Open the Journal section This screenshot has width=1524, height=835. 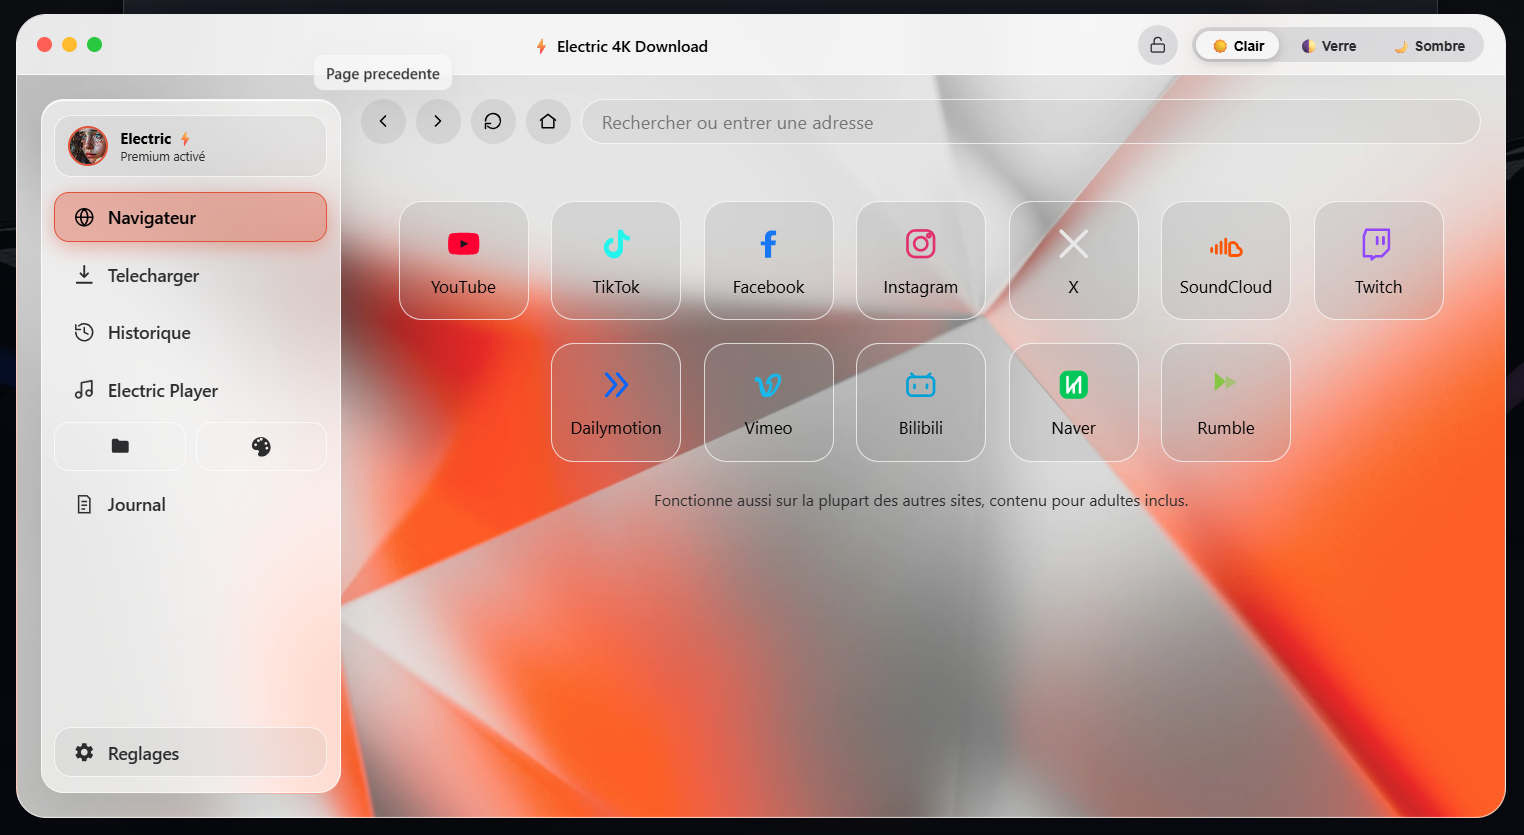[190, 504]
